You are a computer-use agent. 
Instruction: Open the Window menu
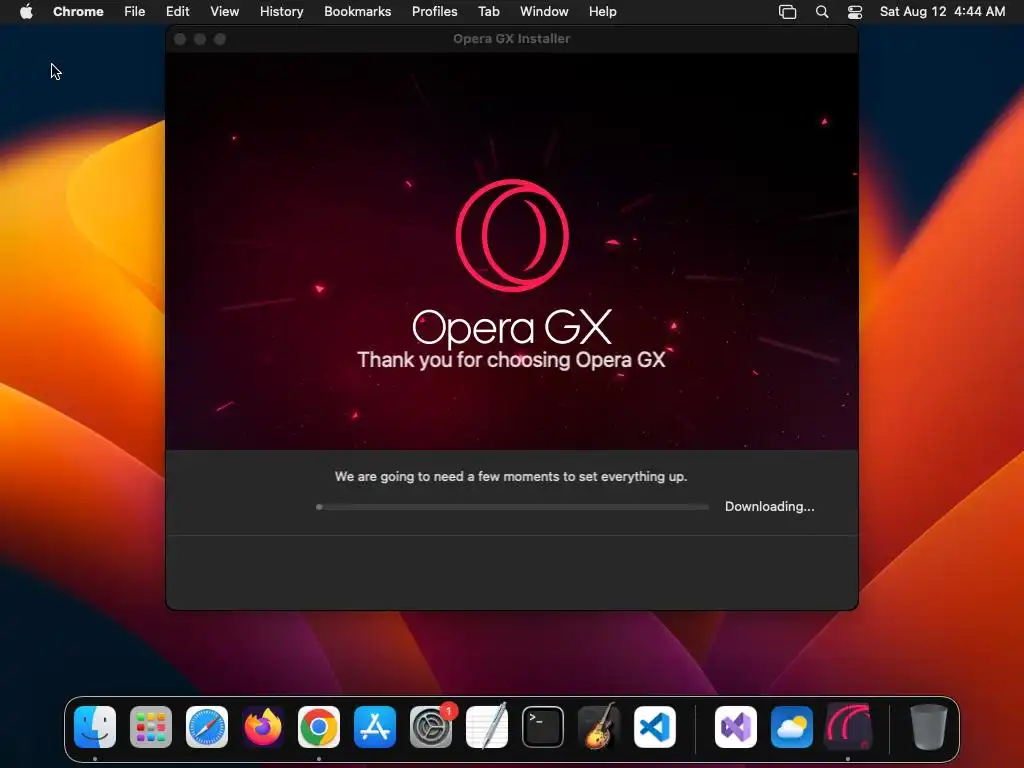(544, 12)
